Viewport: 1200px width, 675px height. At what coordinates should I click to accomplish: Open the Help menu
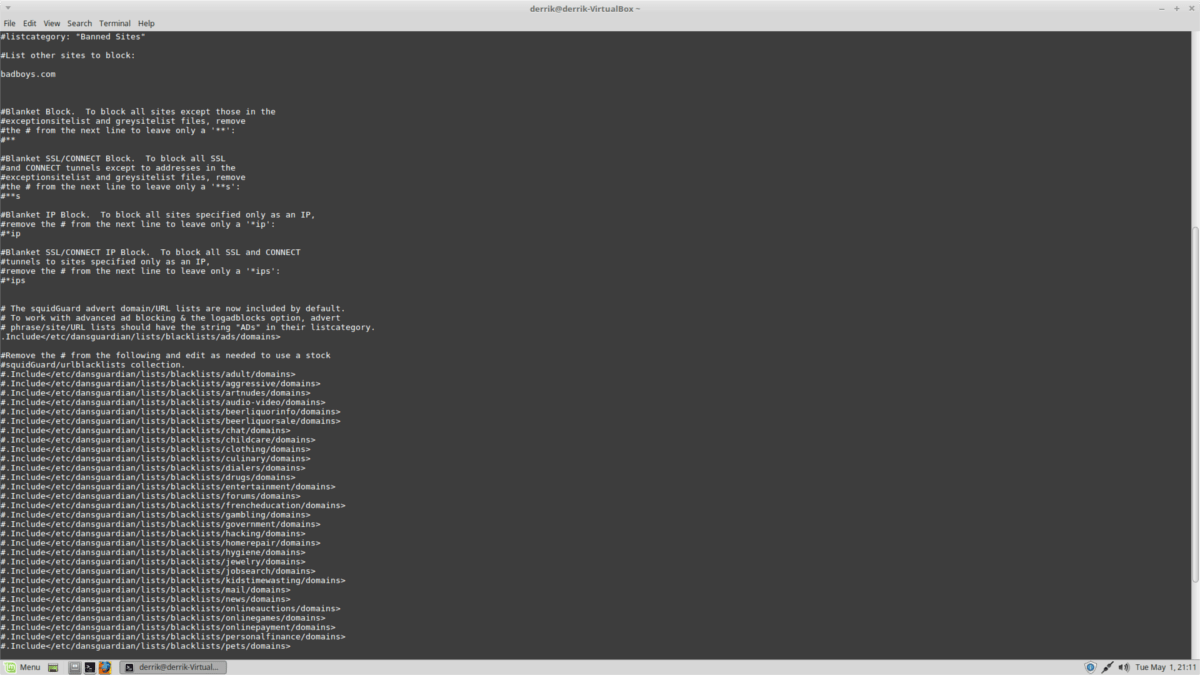pyautogui.click(x=147, y=23)
